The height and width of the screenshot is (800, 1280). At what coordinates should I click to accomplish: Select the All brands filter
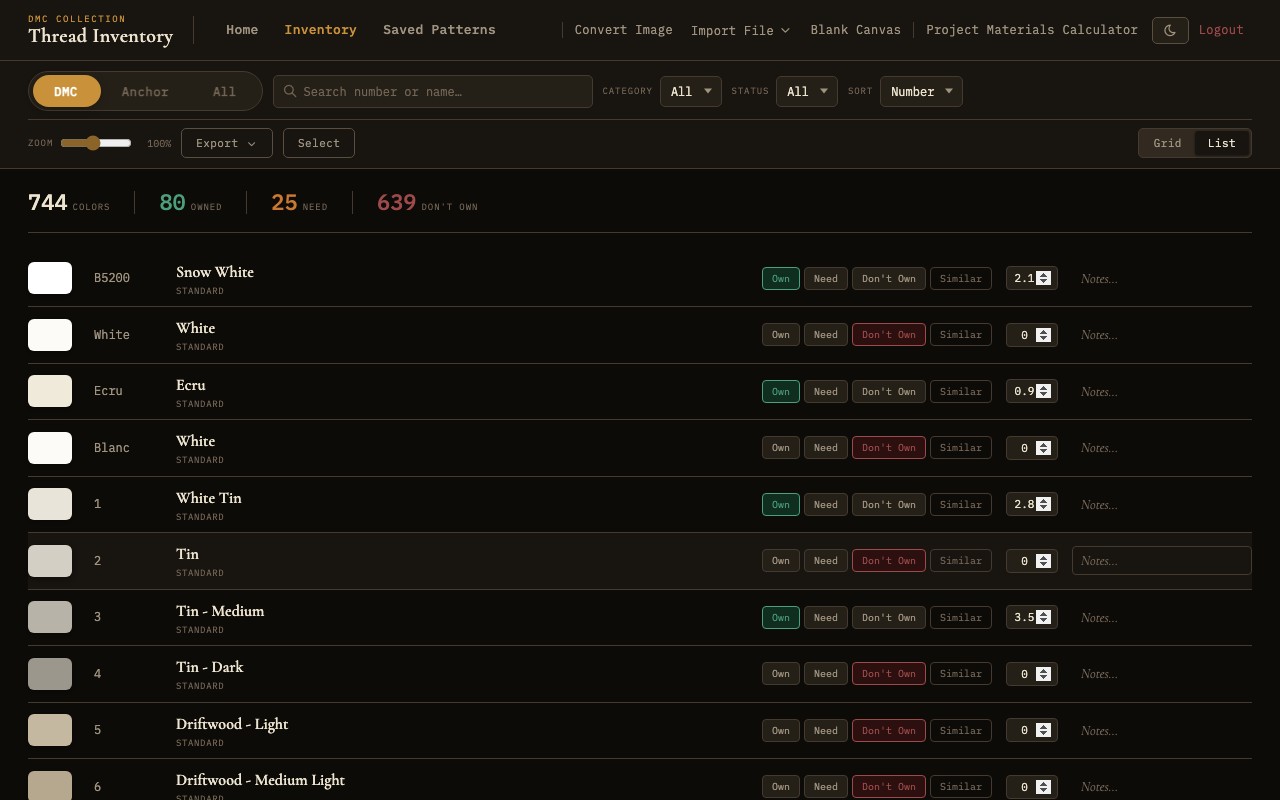click(224, 91)
